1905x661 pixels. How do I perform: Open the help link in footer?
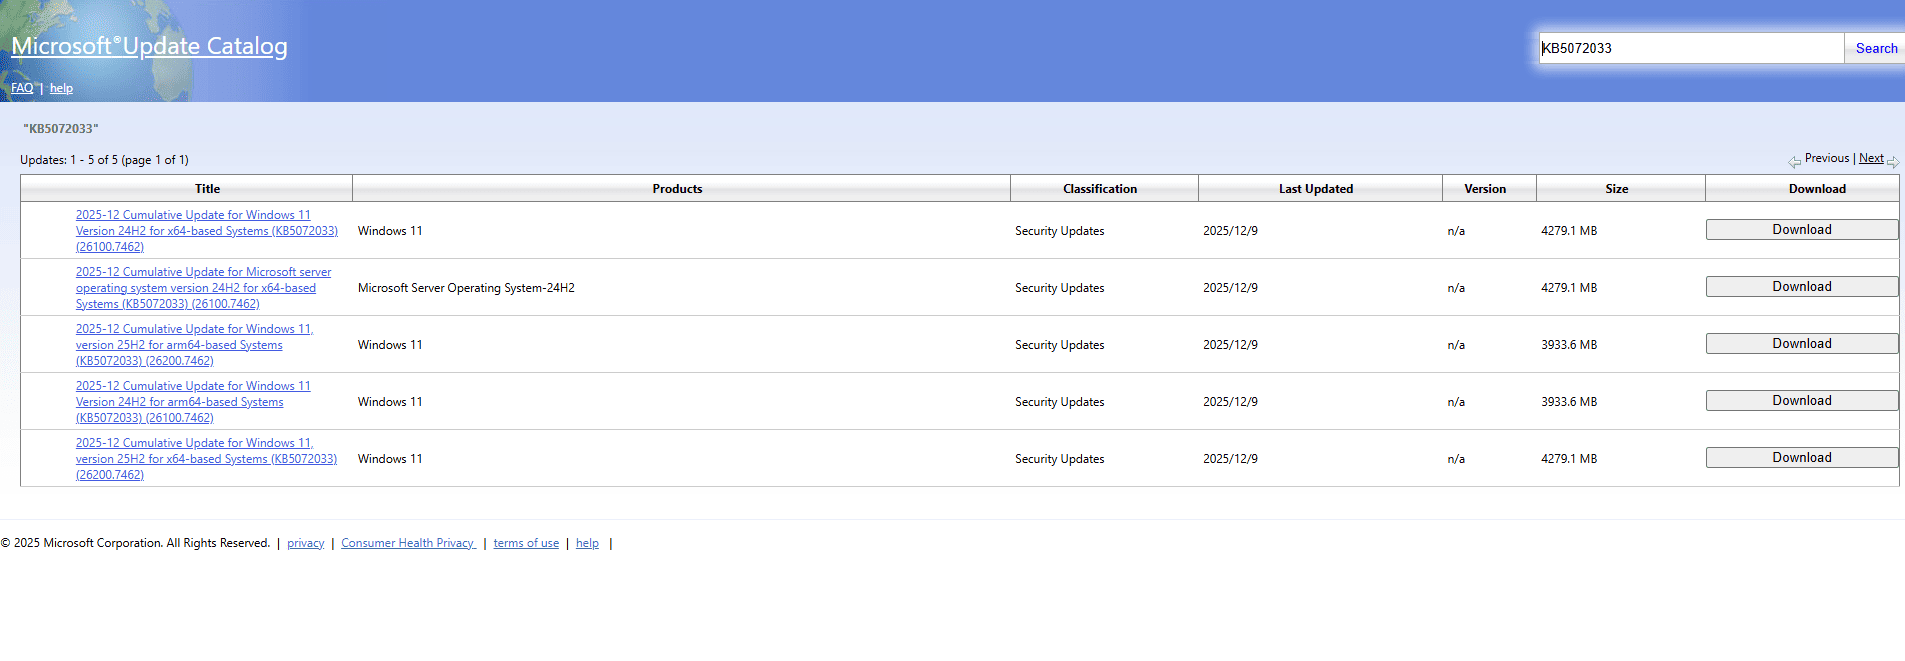tap(587, 543)
